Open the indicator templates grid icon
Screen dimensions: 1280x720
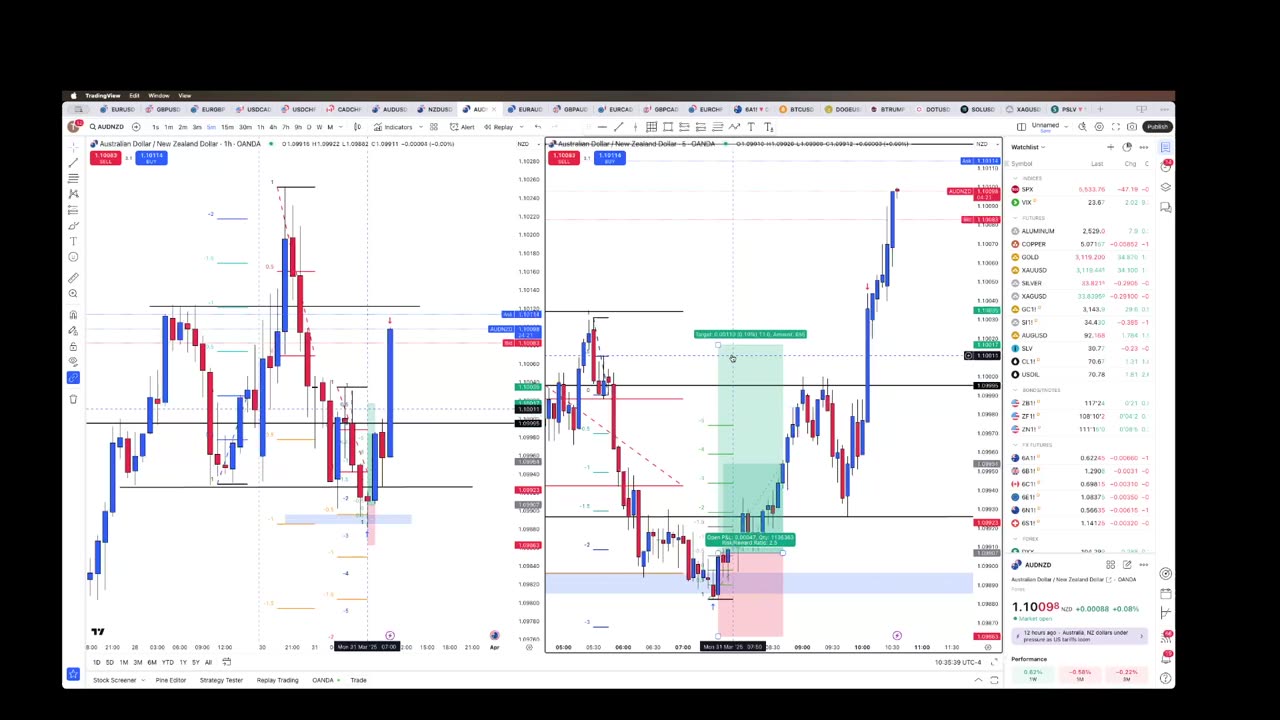click(x=433, y=127)
